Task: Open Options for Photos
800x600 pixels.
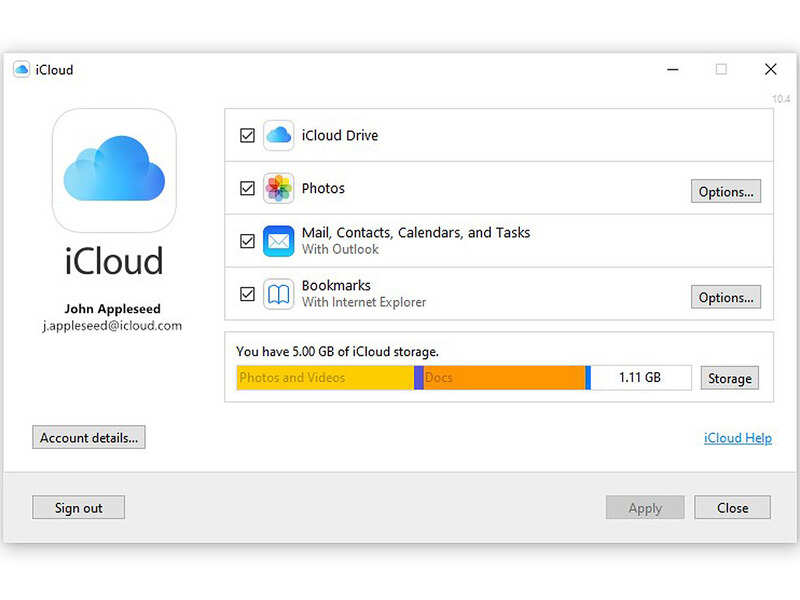Action: (726, 191)
